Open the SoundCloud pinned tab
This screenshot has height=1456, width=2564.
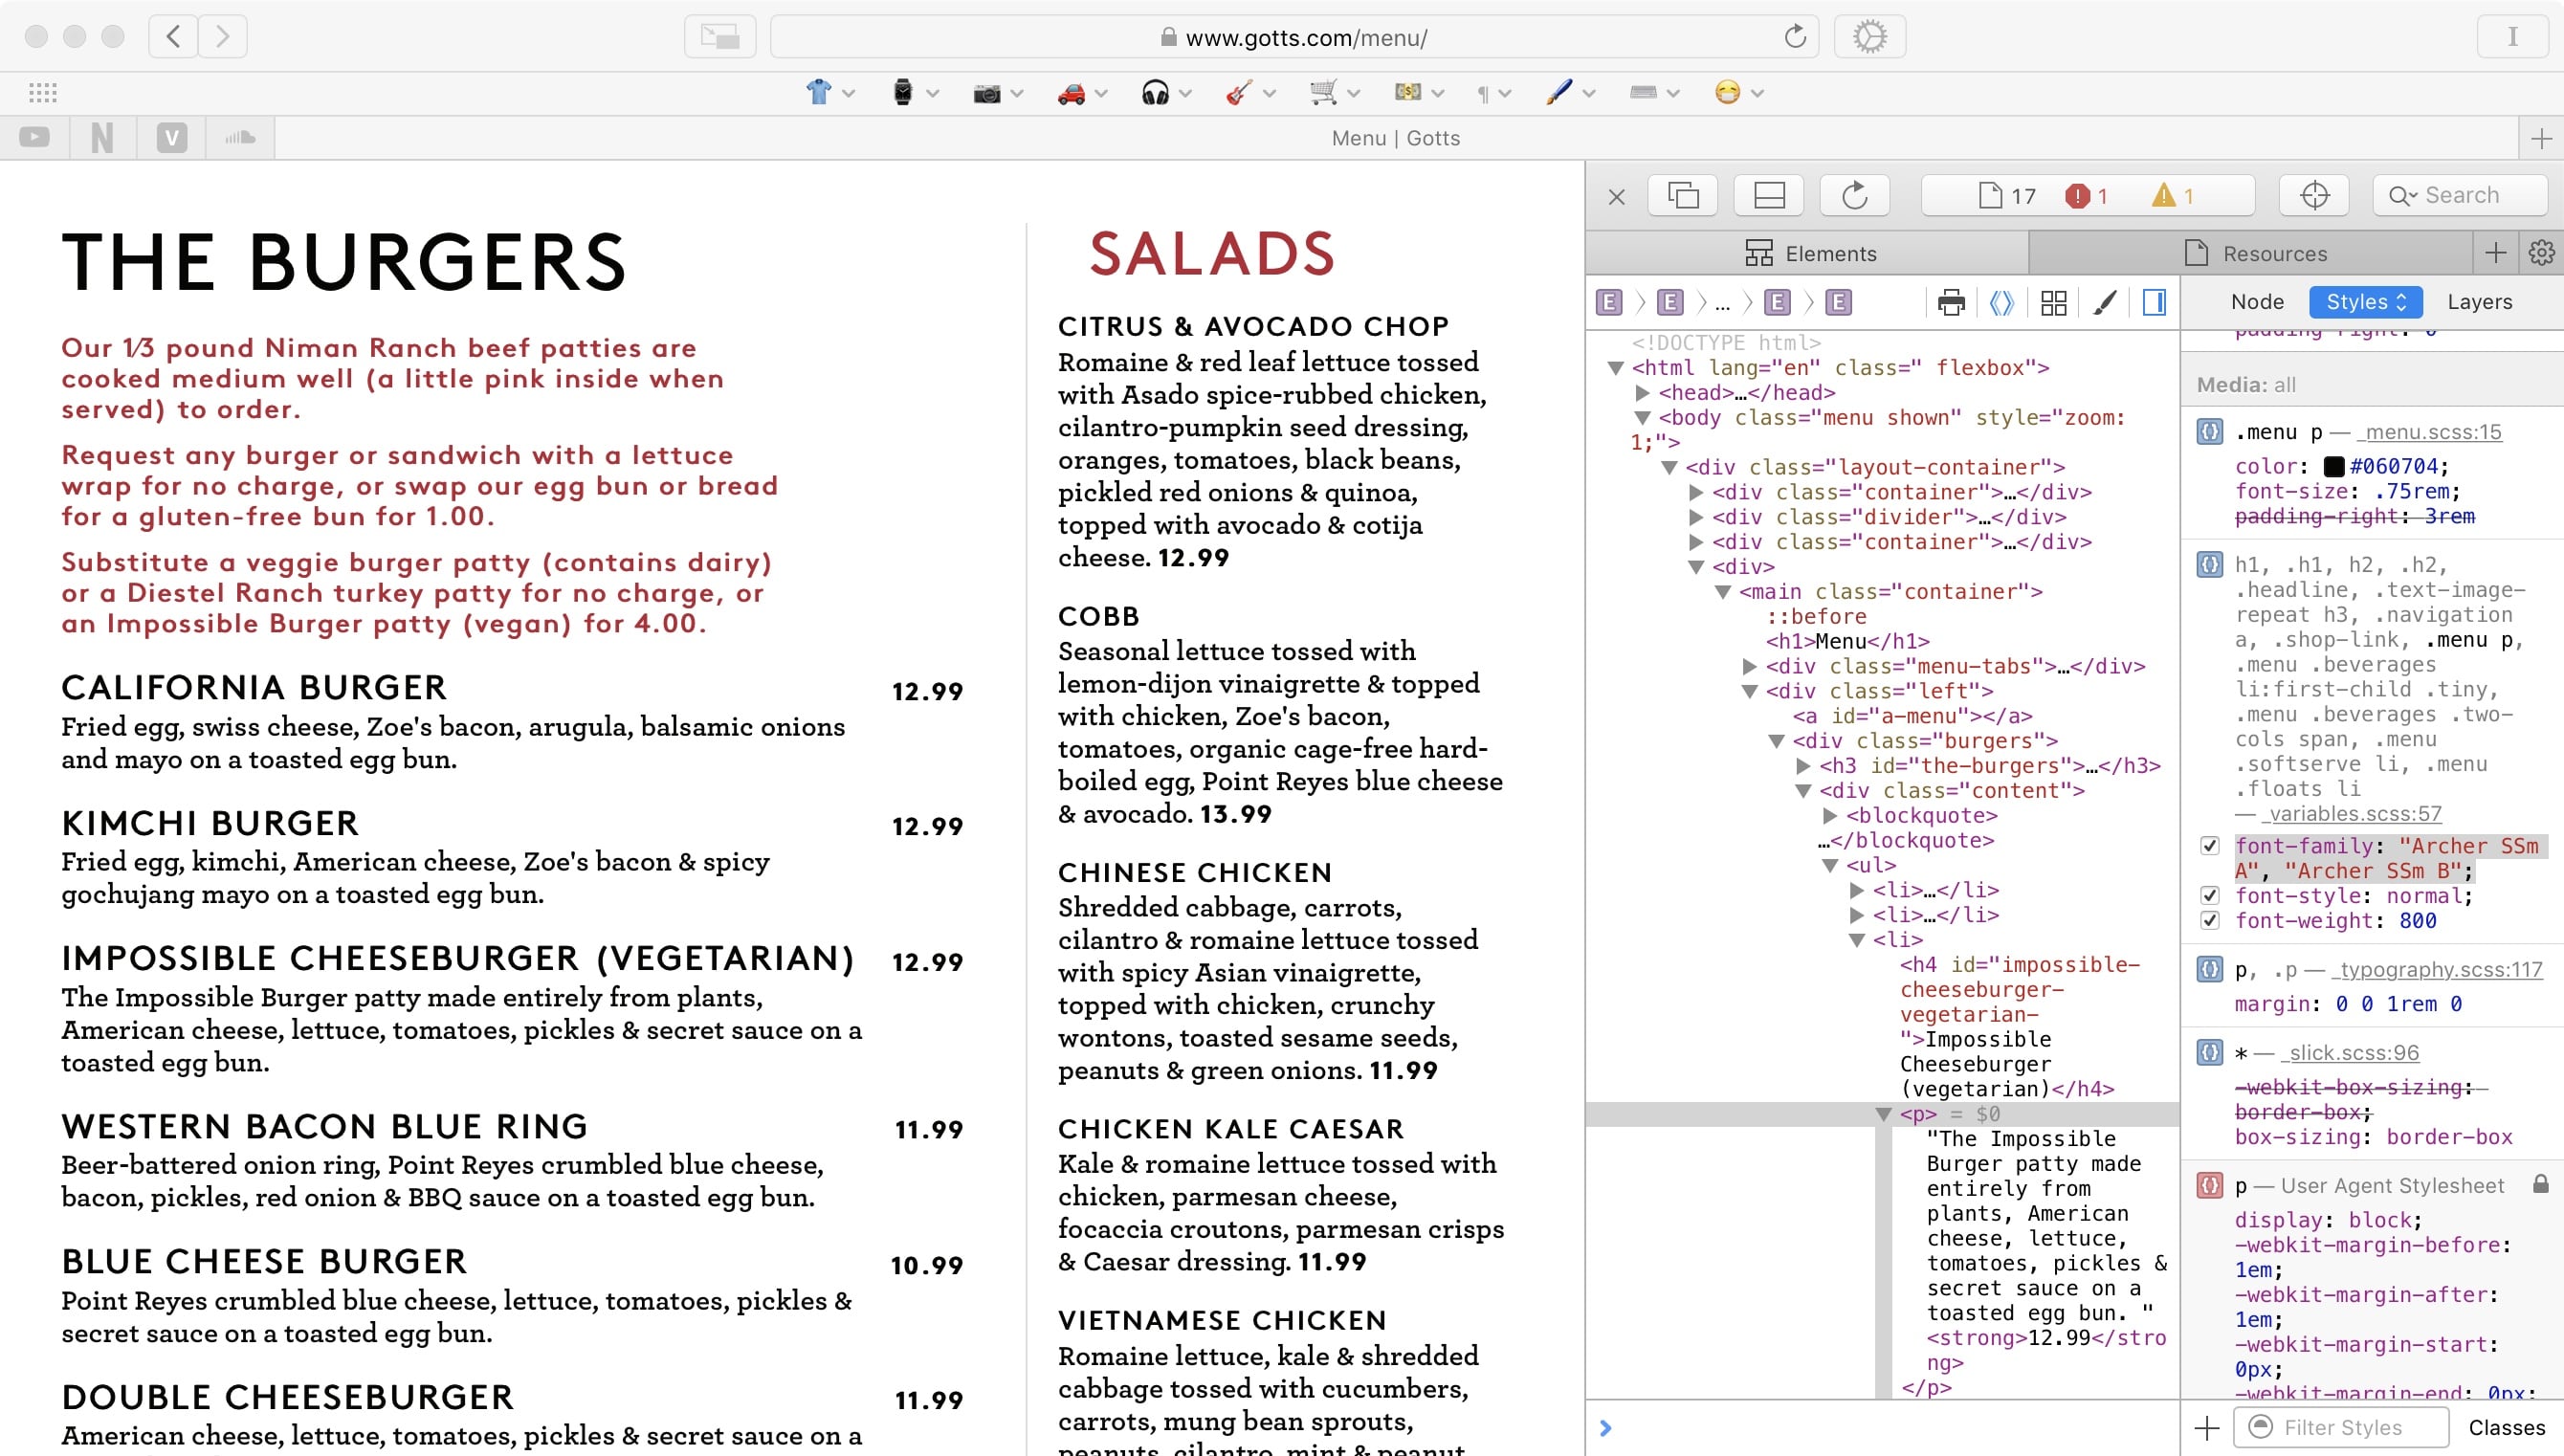pos(240,137)
